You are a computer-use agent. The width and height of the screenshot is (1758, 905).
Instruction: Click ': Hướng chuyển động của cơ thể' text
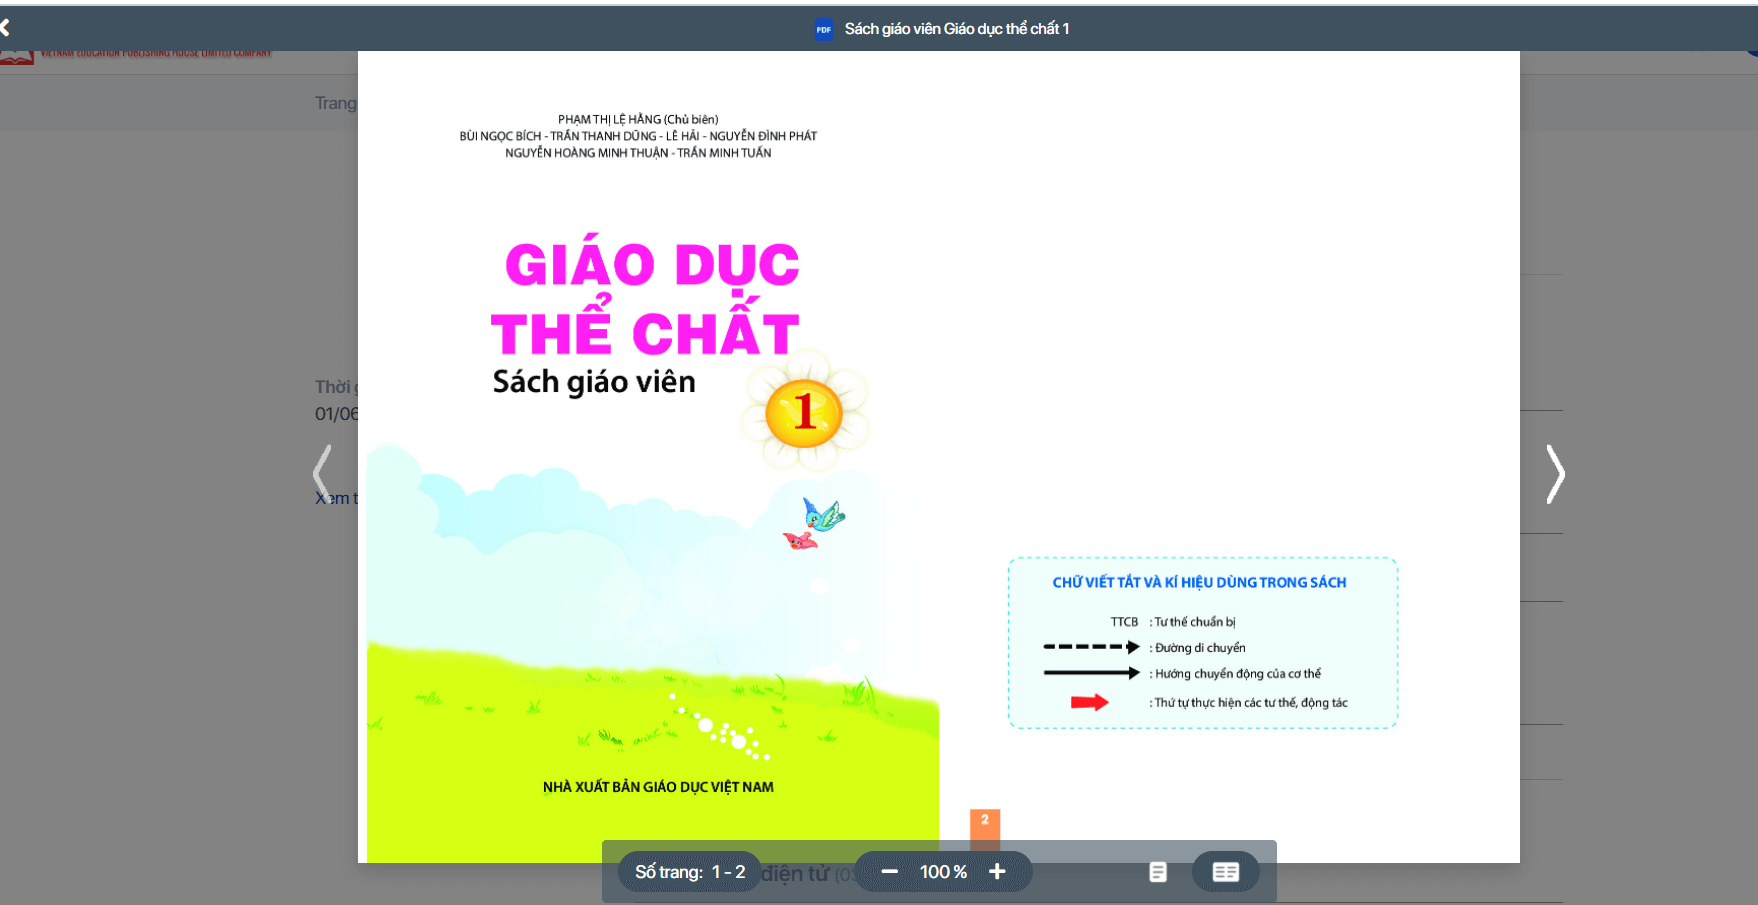[1235, 674]
